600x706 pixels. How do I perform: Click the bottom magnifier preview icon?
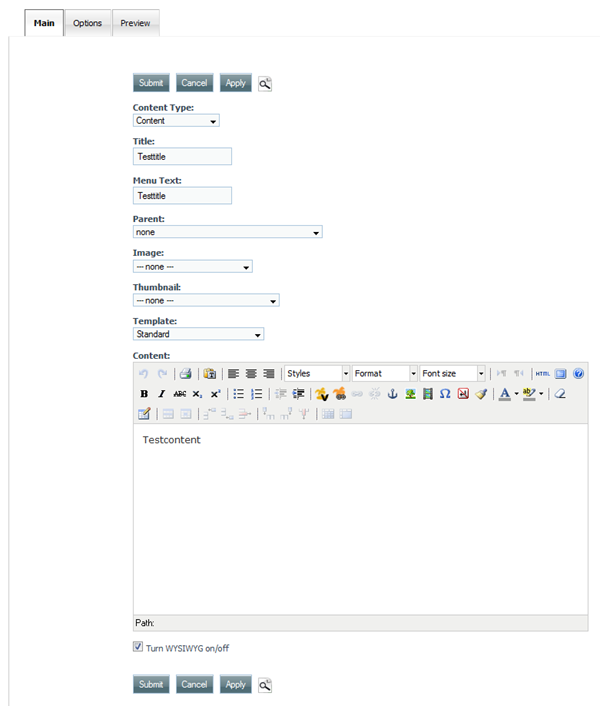tap(265, 685)
